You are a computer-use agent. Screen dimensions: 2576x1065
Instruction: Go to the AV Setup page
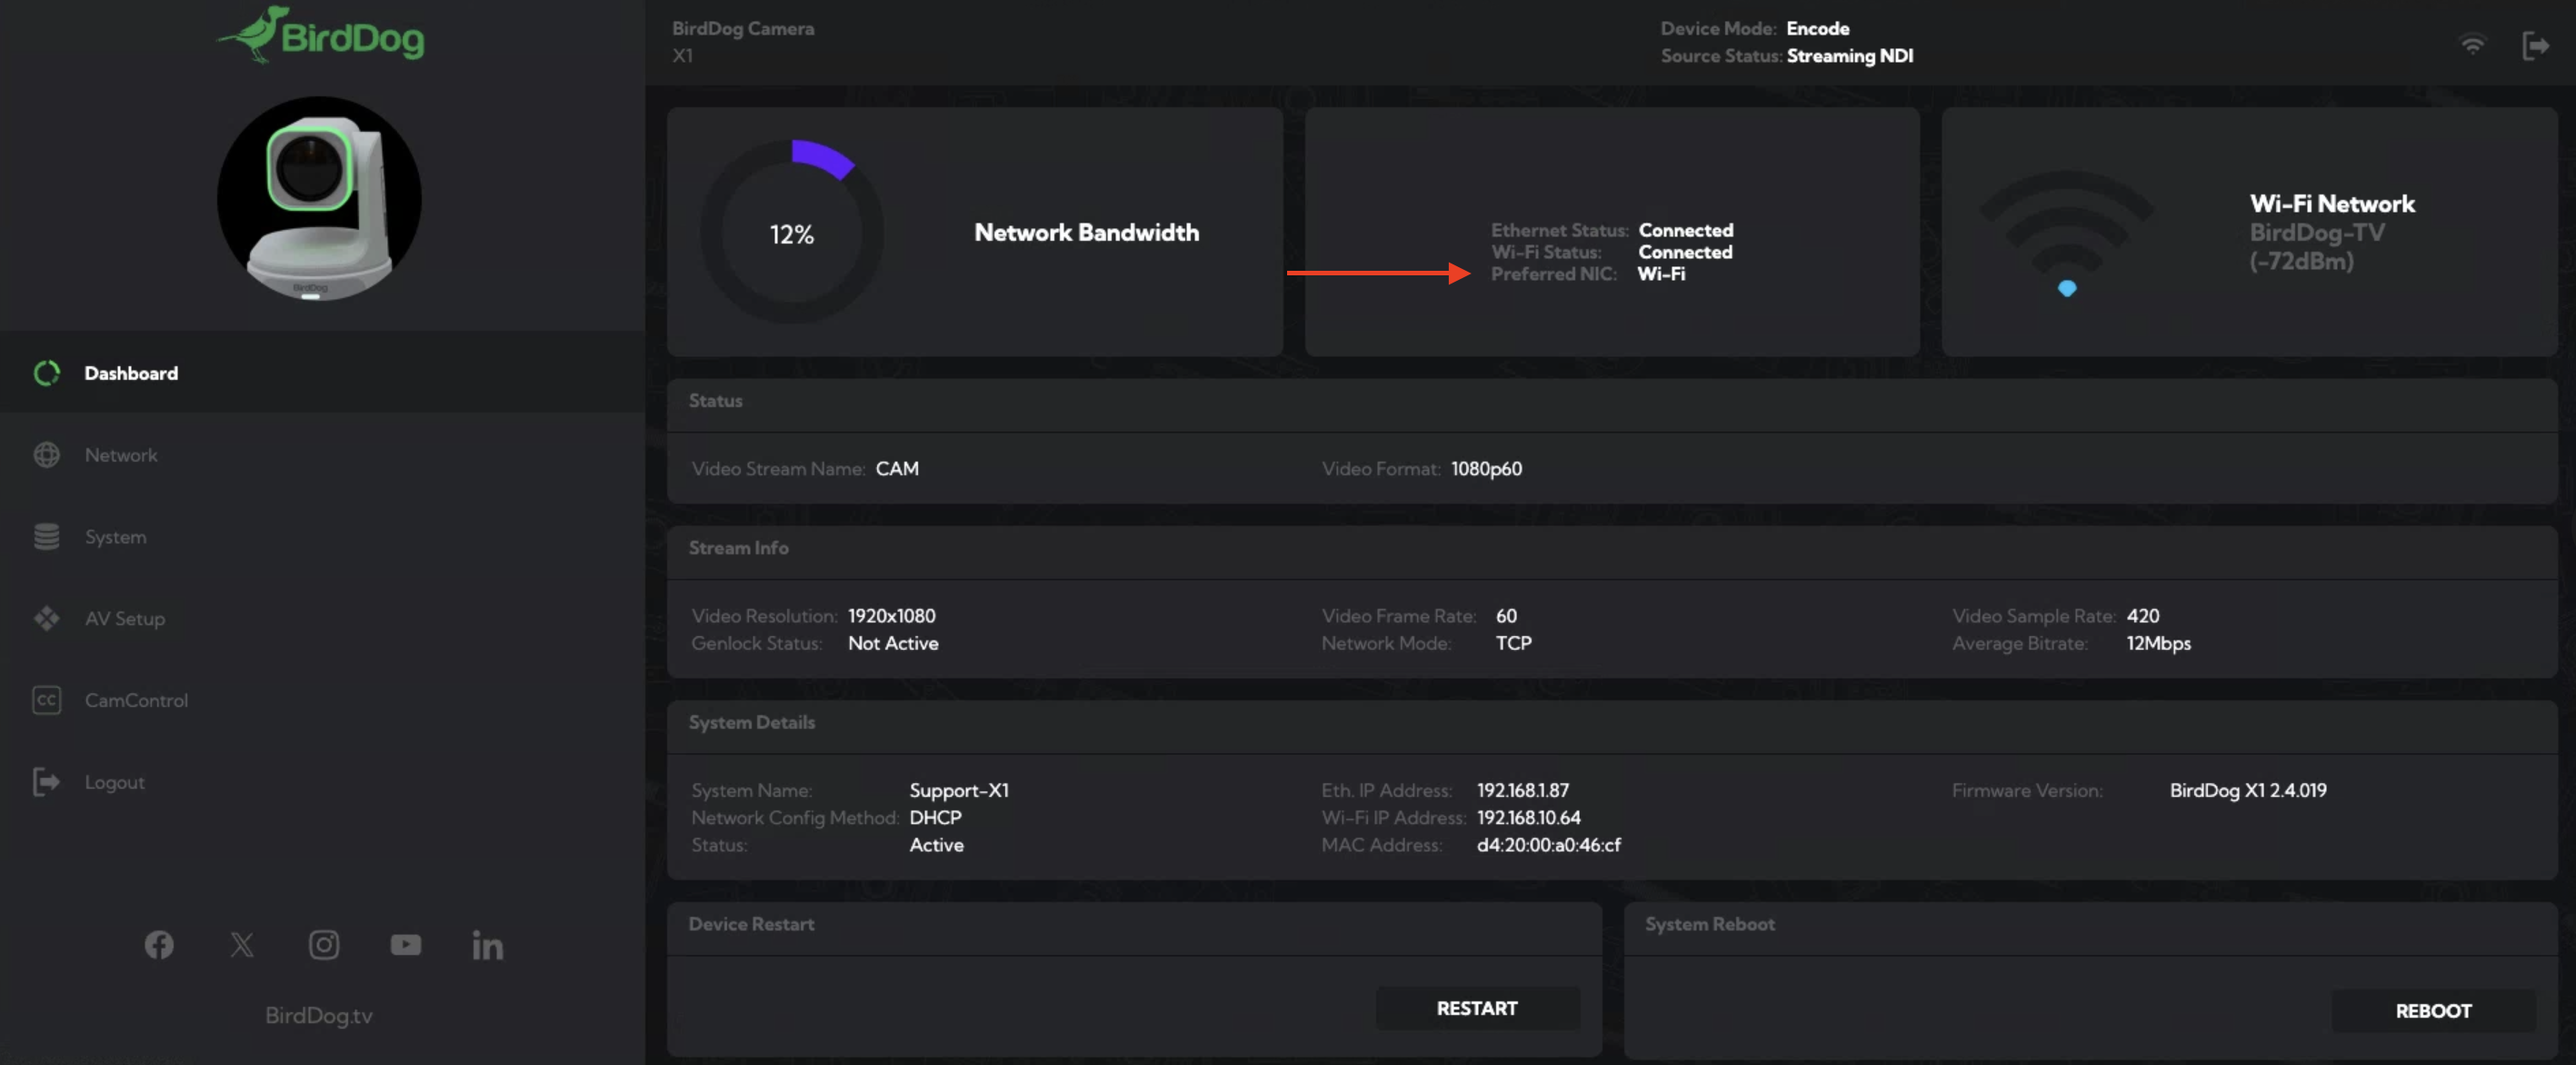tap(125, 618)
